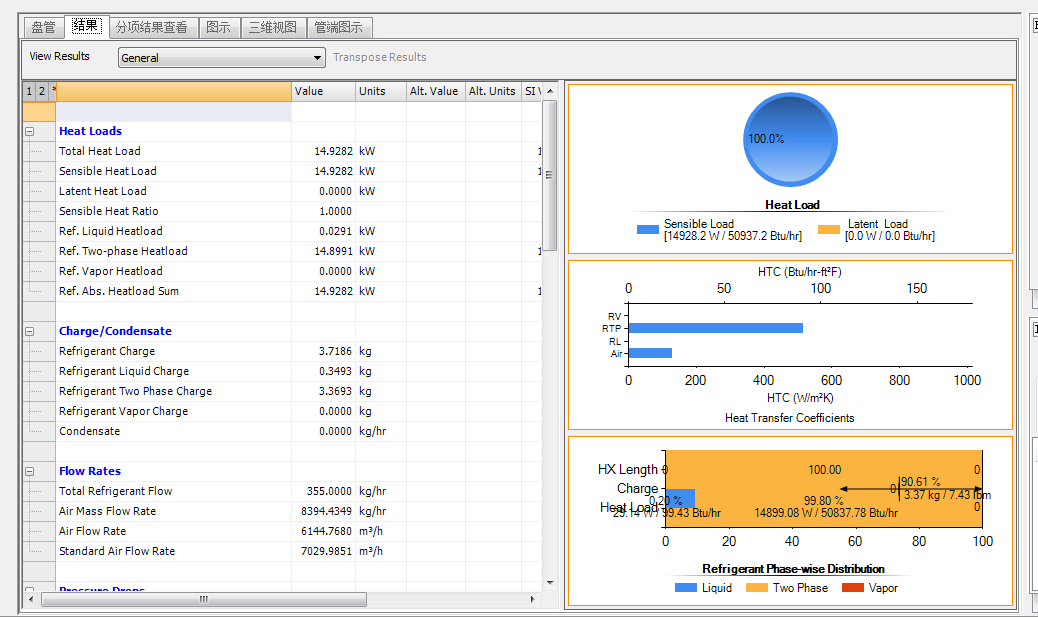1038x617 pixels.
Task: Collapse the Flow Rates group
Action: (29, 471)
